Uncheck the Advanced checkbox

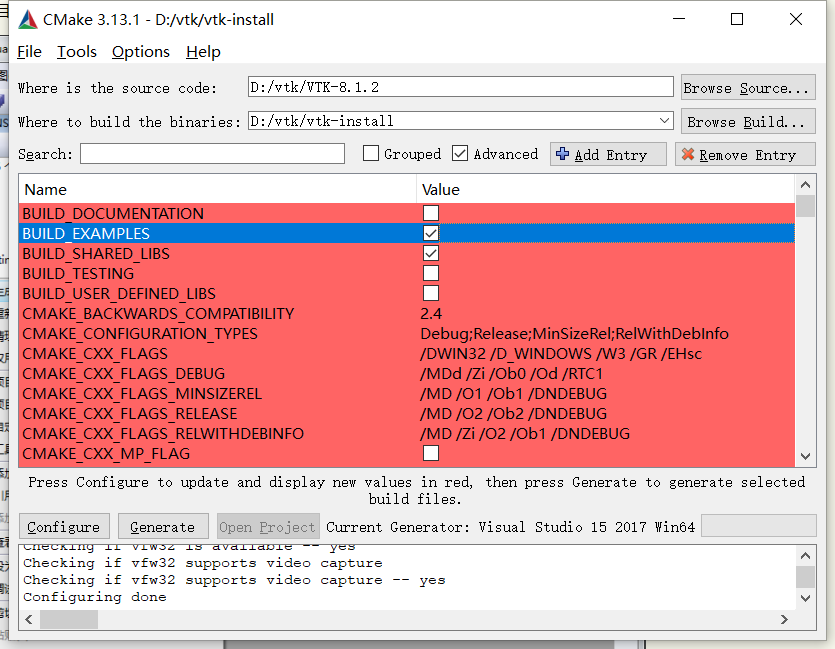[461, 153]
